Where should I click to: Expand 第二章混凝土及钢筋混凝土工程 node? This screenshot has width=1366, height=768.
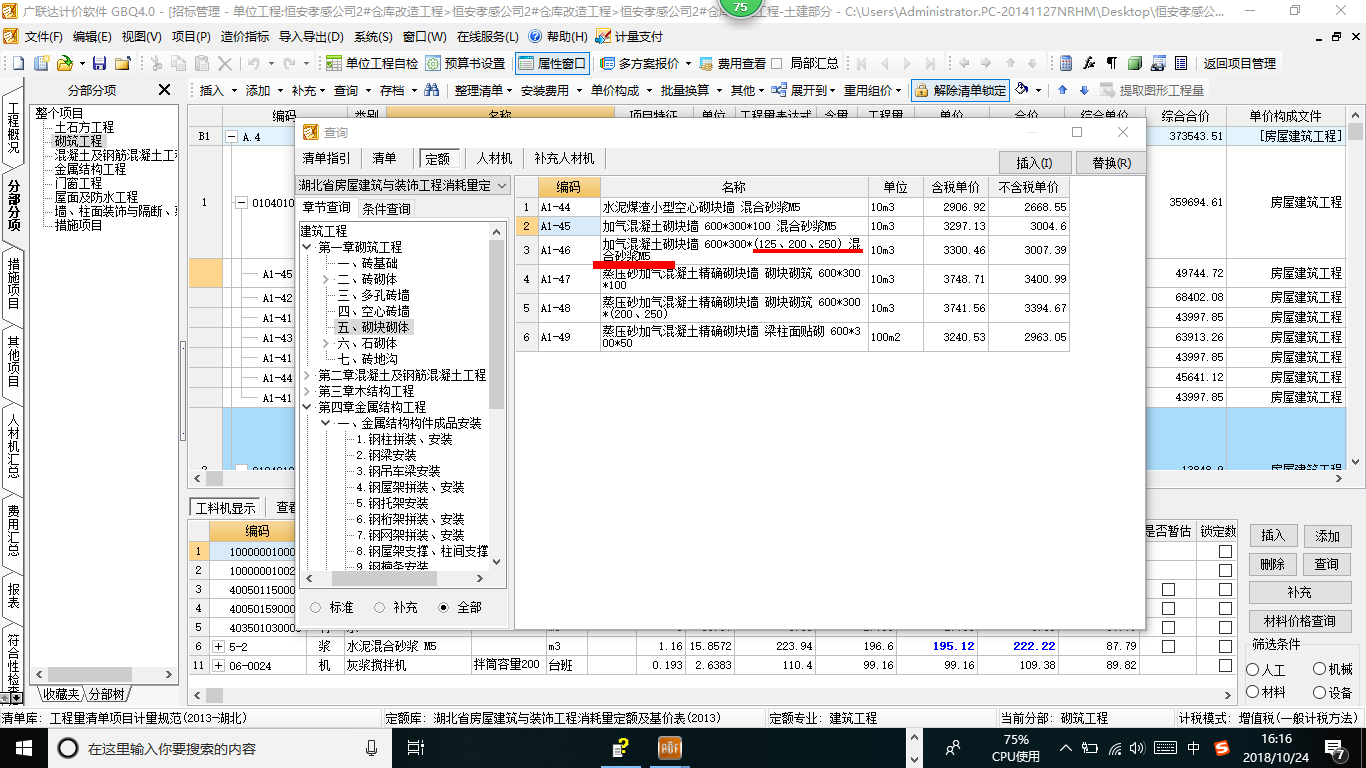(x=308, y=375)
